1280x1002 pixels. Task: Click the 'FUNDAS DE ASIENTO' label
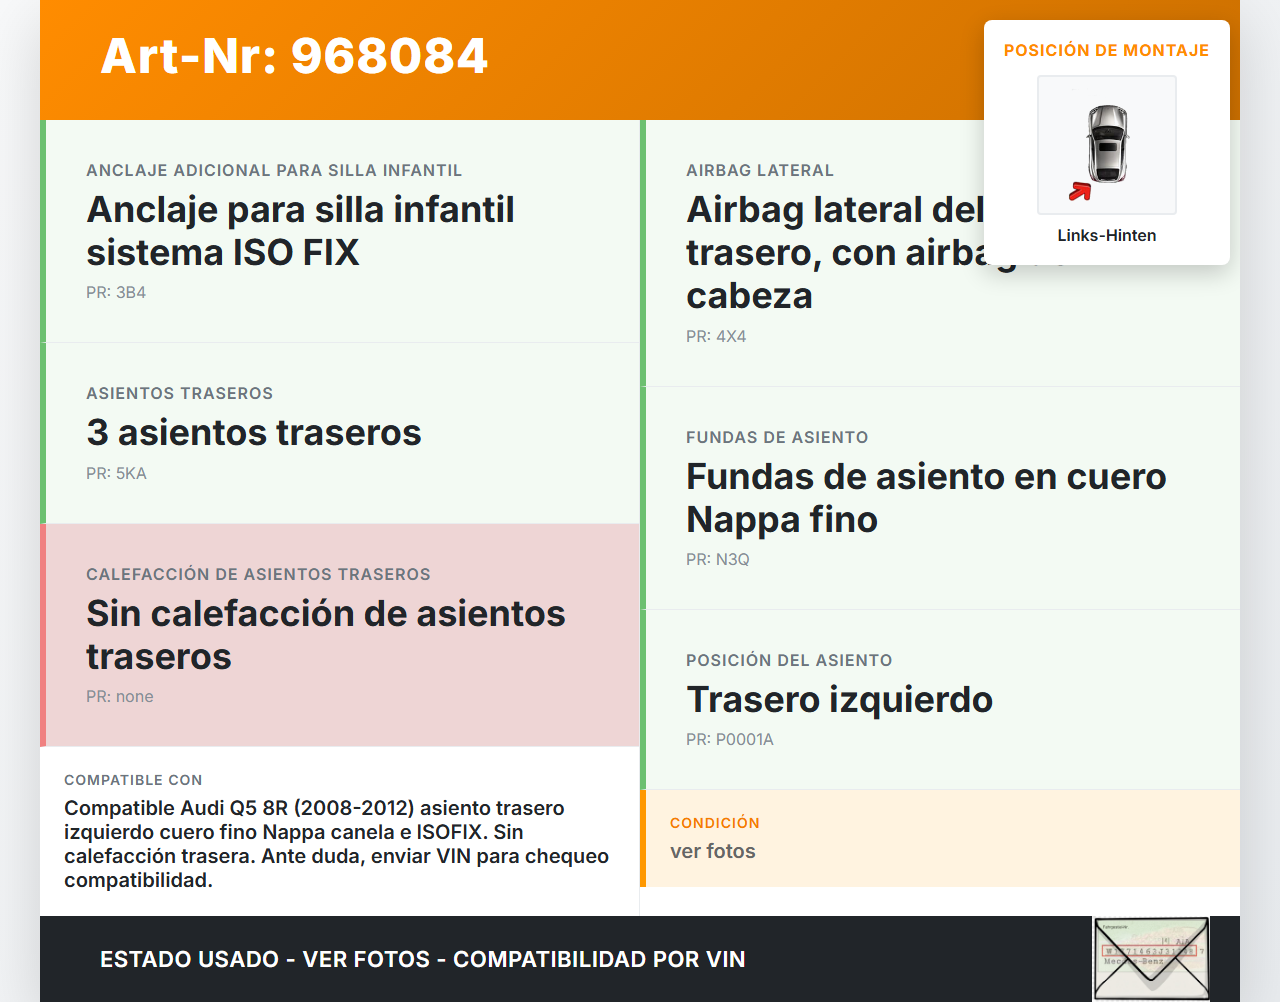tap(777, 437)
